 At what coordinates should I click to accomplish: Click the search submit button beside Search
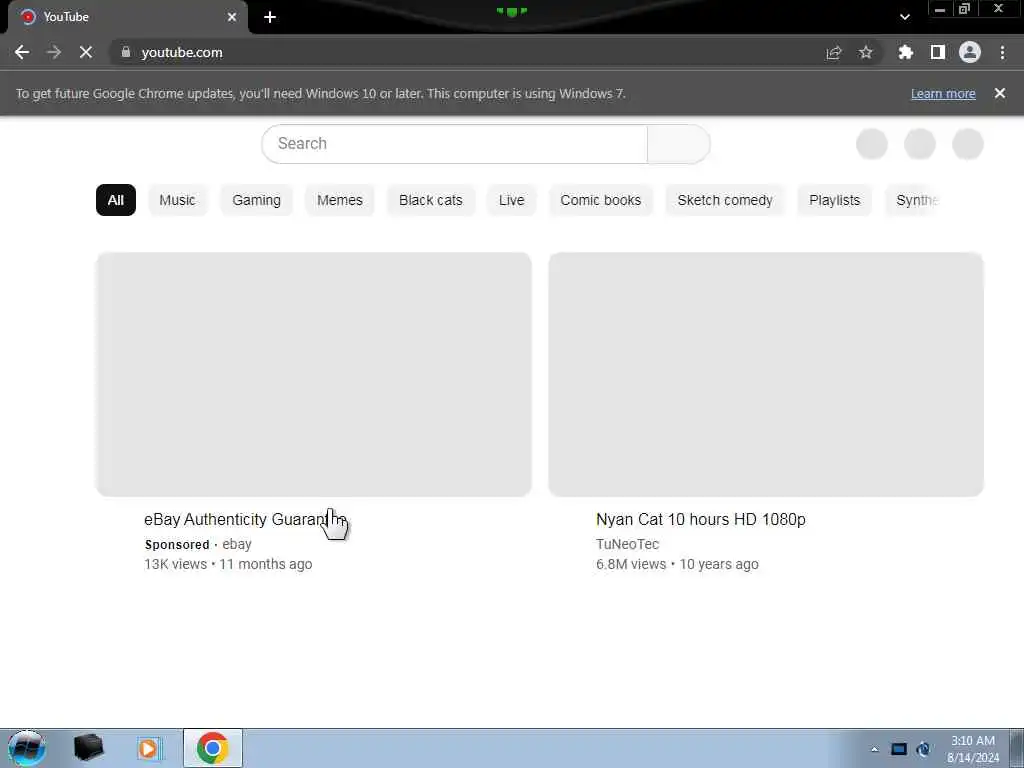[679, 144]
